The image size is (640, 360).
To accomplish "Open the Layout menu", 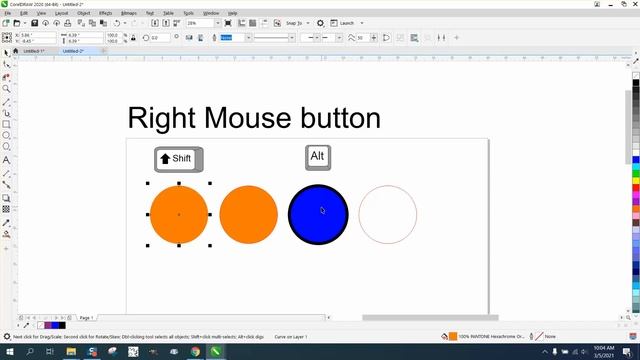I will tap(61, 13).
